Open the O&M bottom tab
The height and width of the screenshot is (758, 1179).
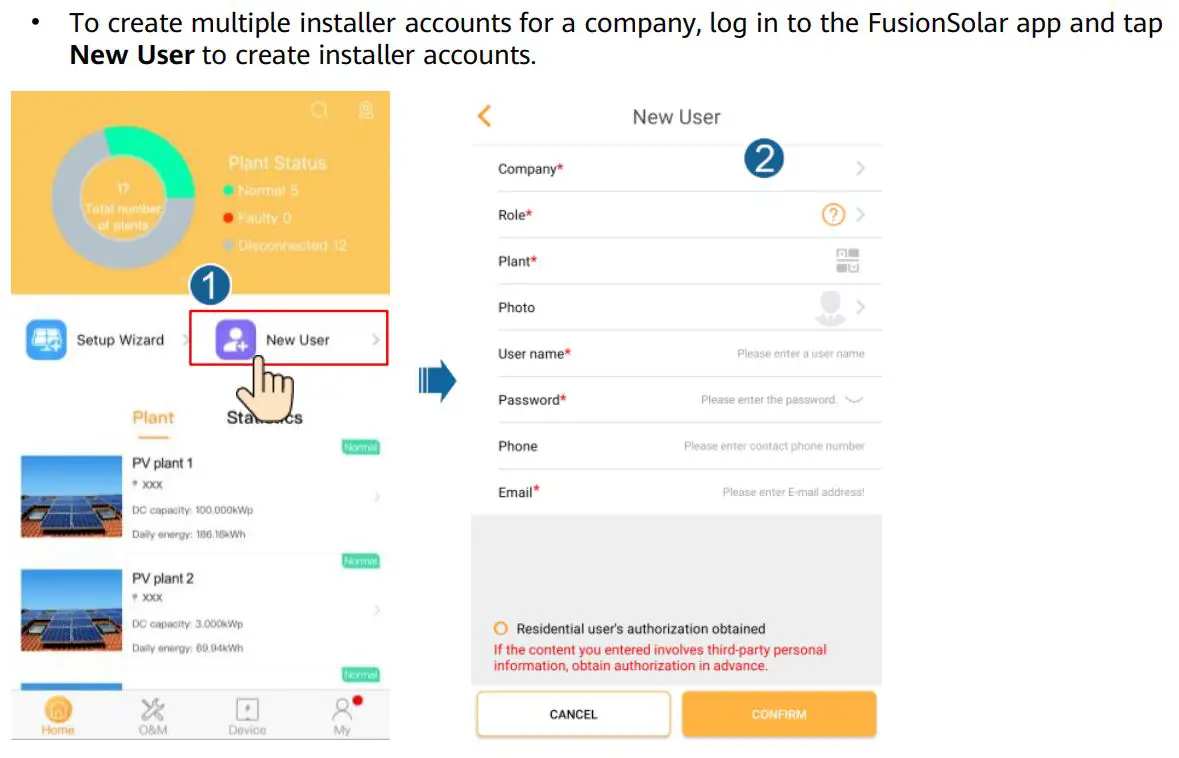tap(153, 716)
